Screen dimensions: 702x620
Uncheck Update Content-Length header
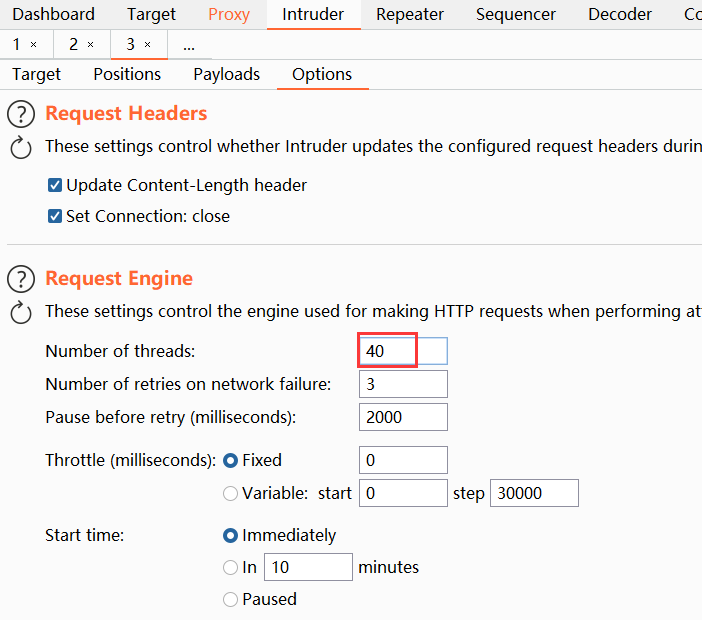(x=55, y=186)
